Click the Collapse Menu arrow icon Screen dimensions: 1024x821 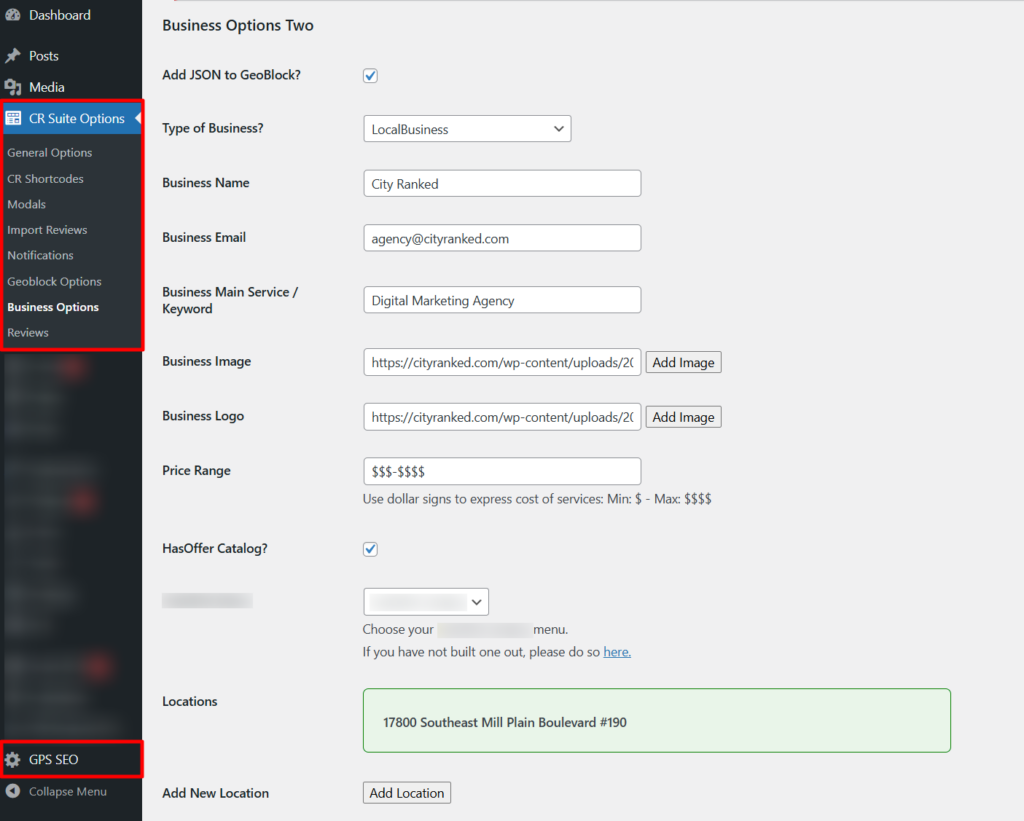[13, 791]
